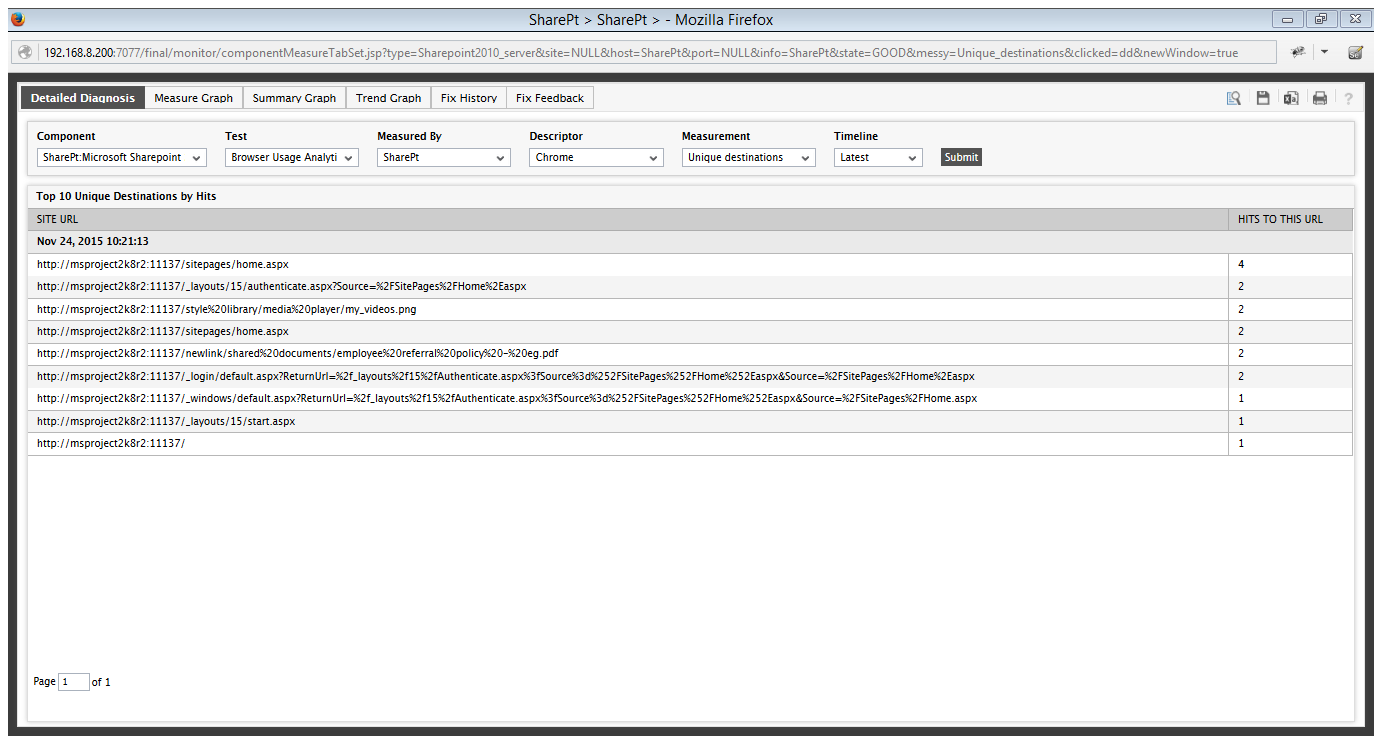Click the printer icon
Viewport: 1382px width, 744px height.
(x=1320, y=98)
